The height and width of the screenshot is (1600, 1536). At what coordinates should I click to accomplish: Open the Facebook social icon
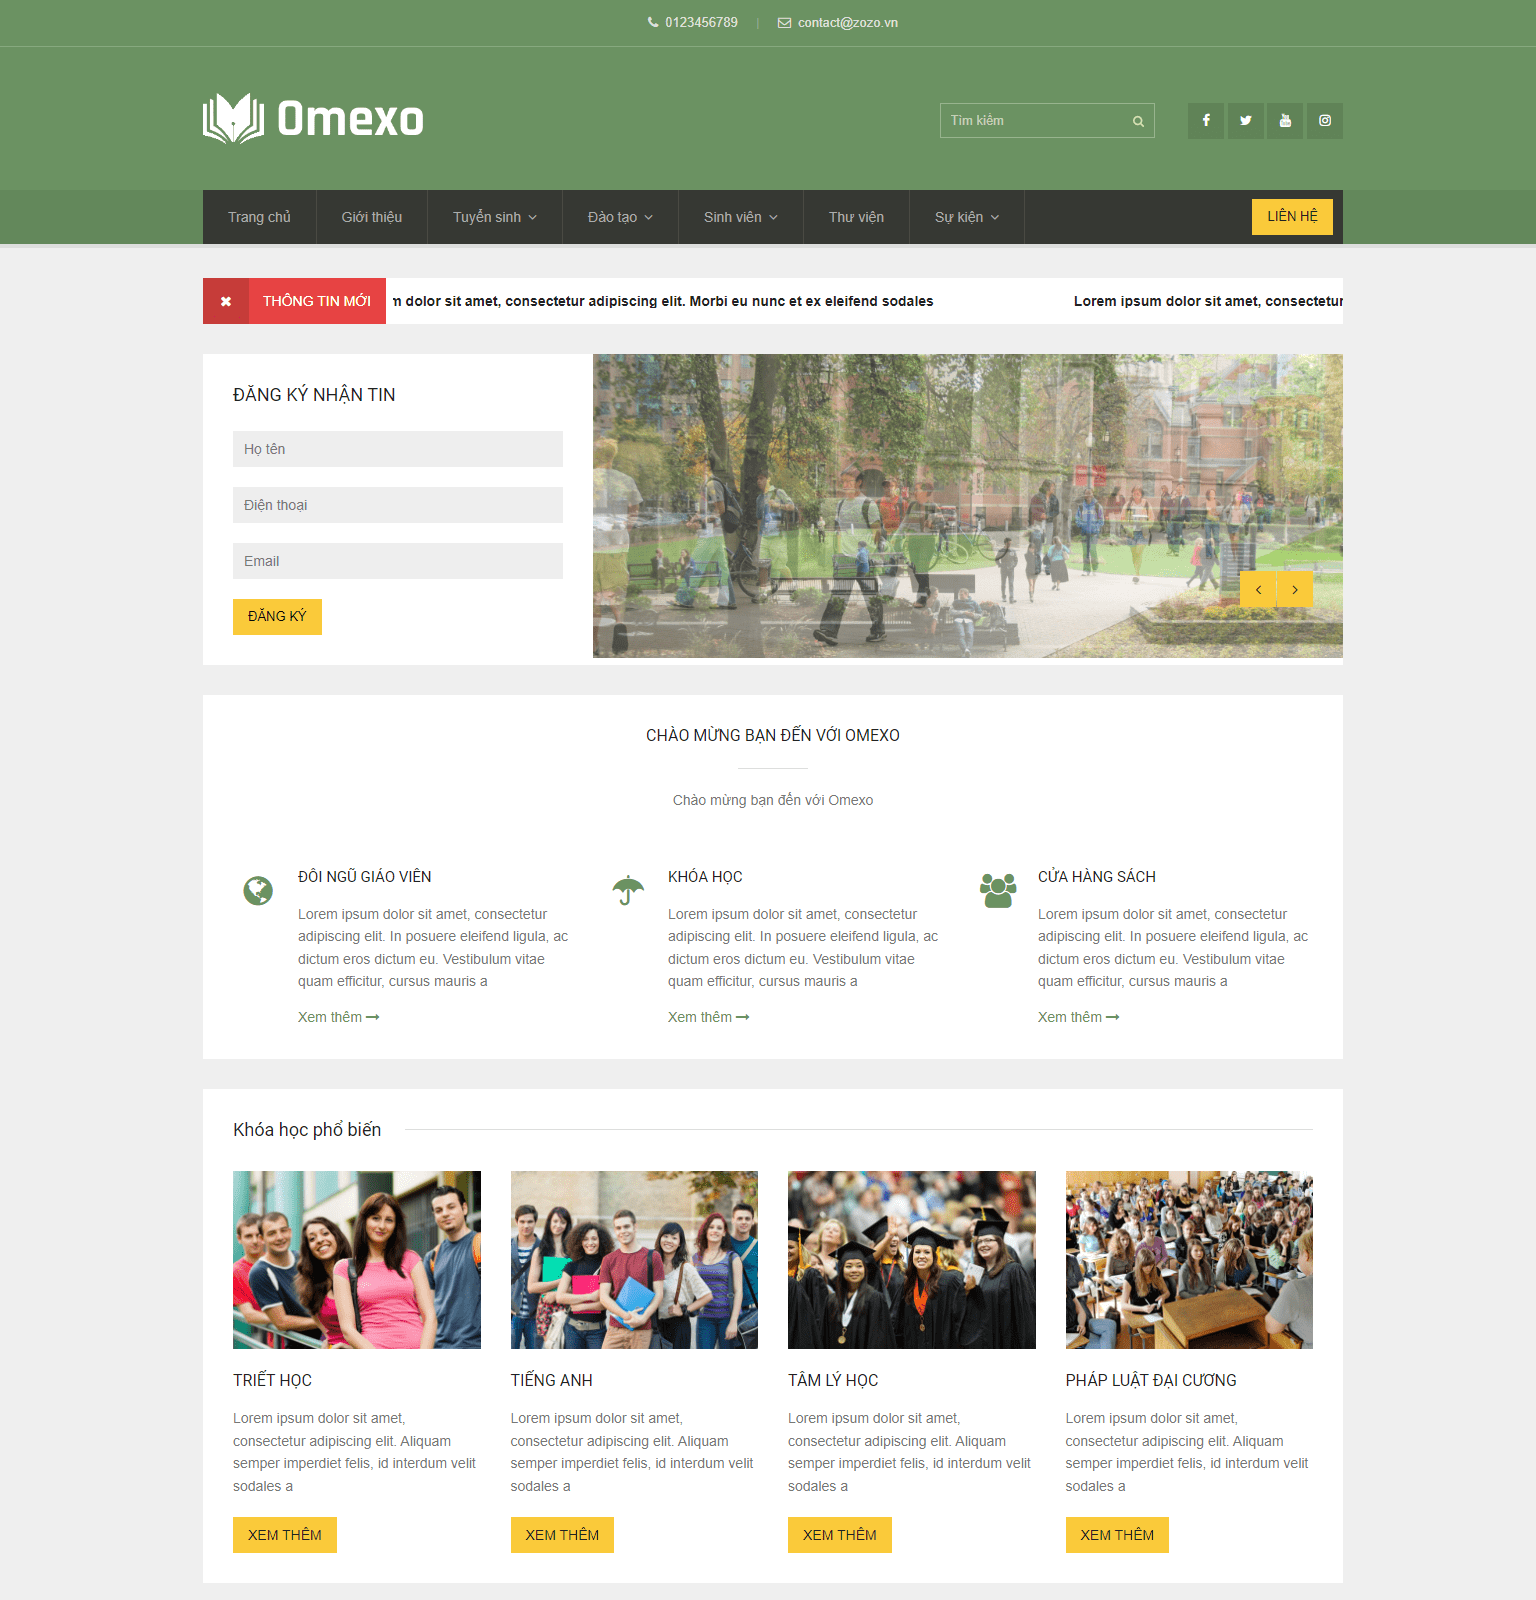click(1206, 121)
